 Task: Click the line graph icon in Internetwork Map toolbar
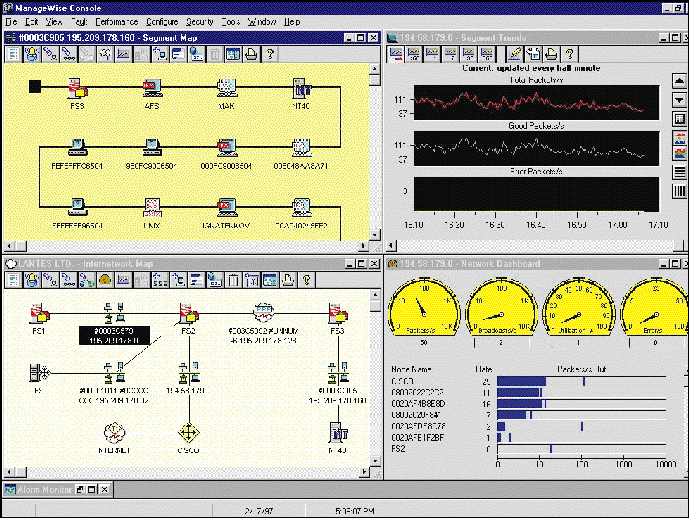click(x=123, y=280)
